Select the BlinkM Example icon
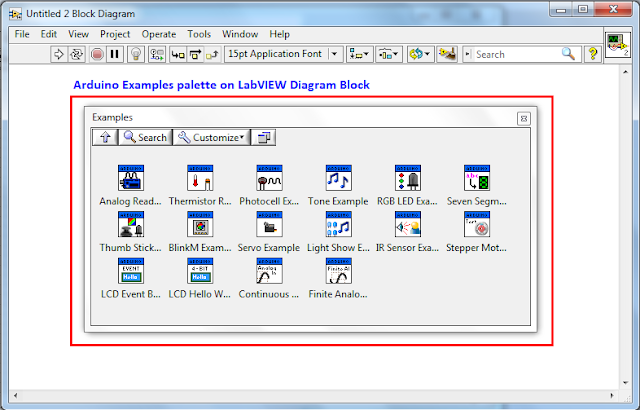This screenshot has width=640, height=410. pyautogui.click(x=200, y=224)
